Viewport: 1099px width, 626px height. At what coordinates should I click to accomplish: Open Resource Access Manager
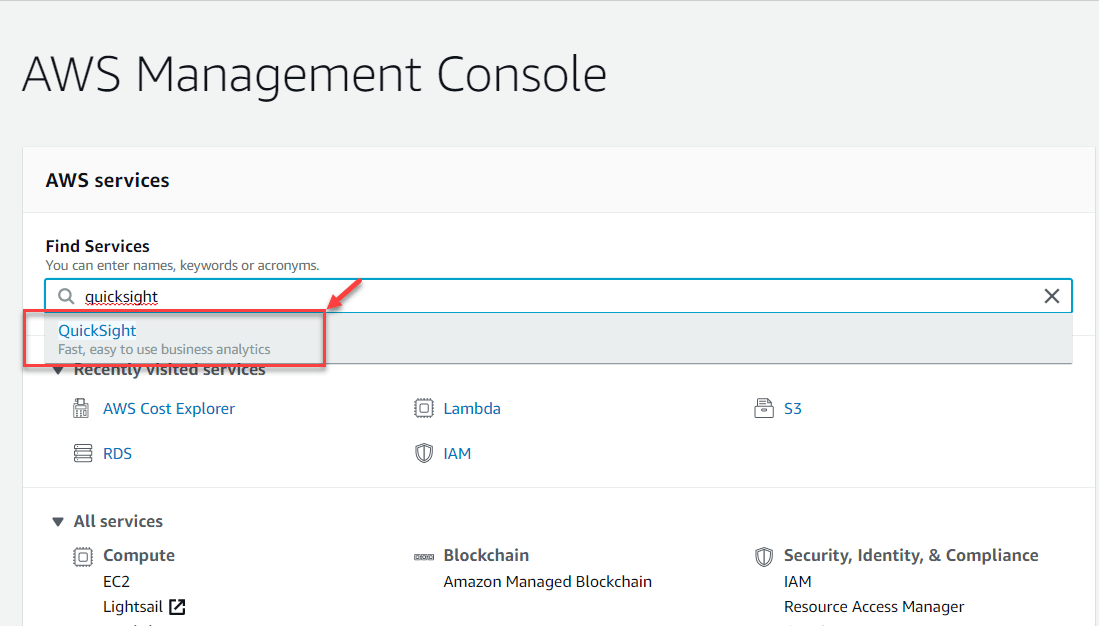pos(874,606)
